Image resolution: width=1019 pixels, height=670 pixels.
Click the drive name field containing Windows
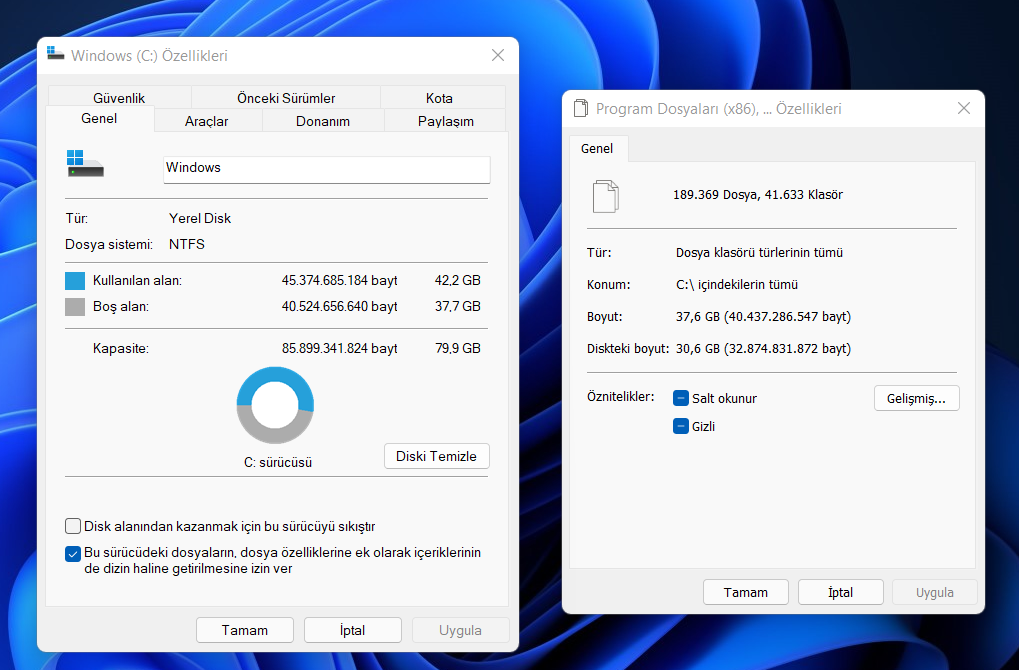pos(327,170)
